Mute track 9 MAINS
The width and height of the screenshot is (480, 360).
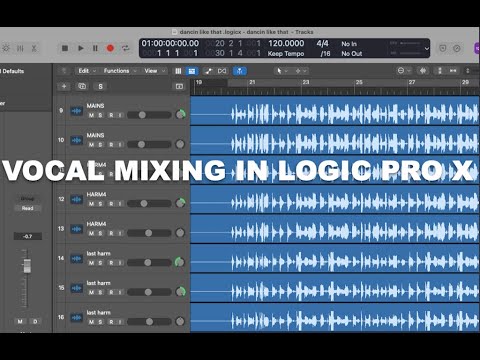click(x=91, y=115)
